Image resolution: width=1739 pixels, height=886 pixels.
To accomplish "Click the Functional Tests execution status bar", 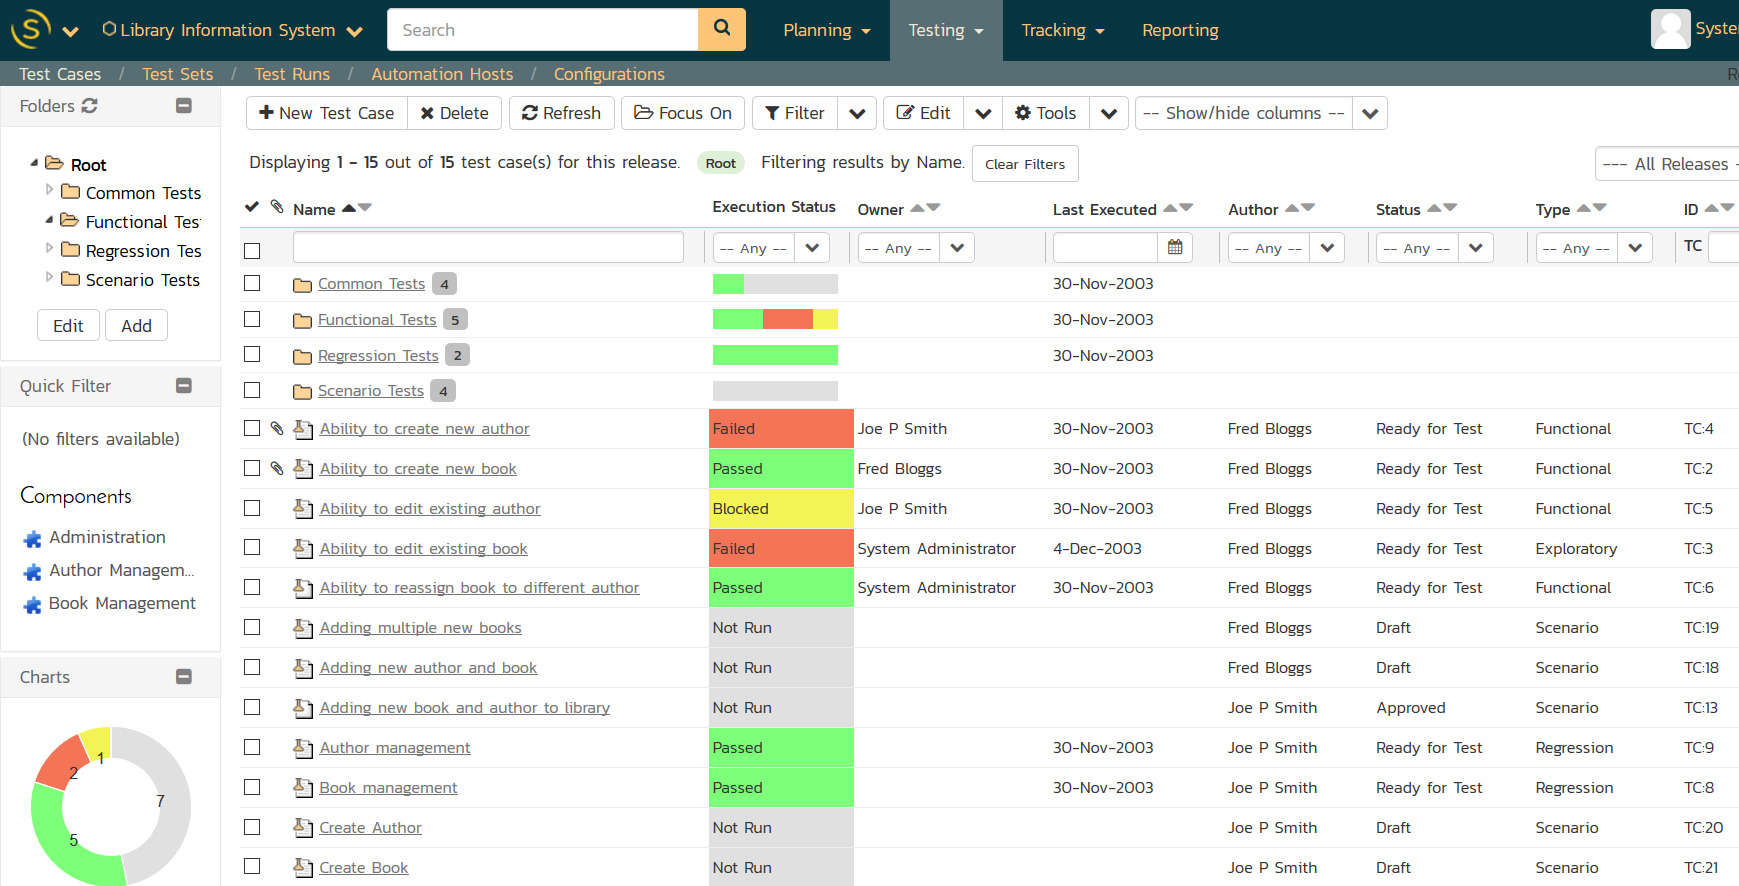I will point(775,319).
